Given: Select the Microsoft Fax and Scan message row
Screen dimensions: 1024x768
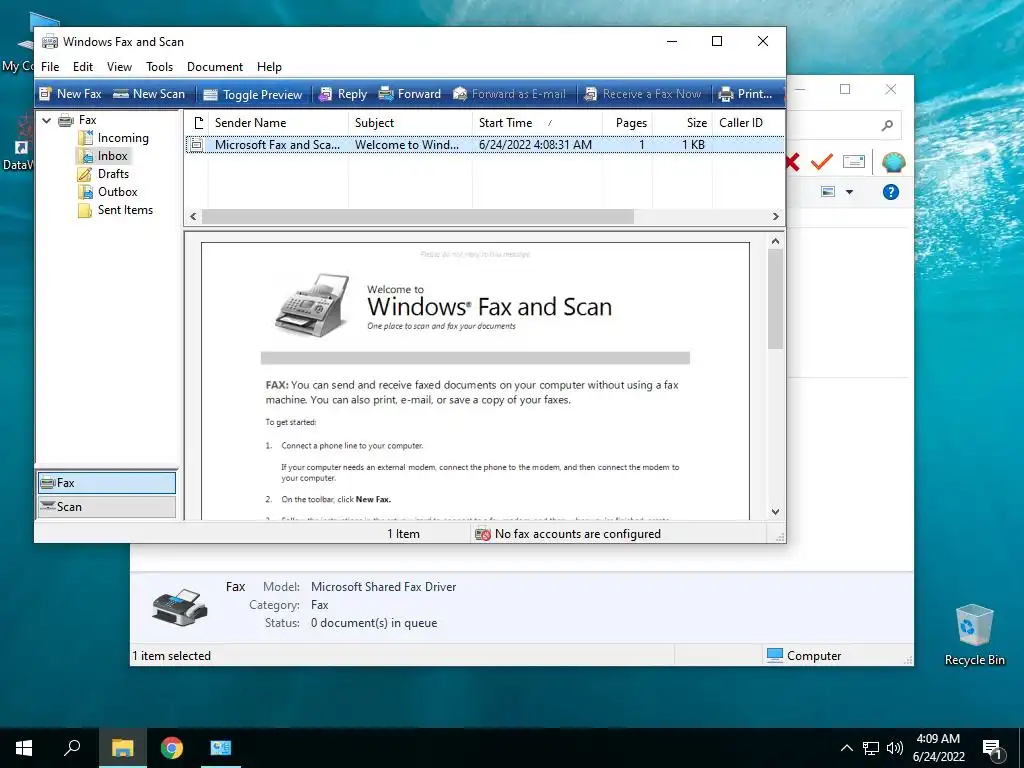Looking at the screenshot, I should (x=485, y=145).
